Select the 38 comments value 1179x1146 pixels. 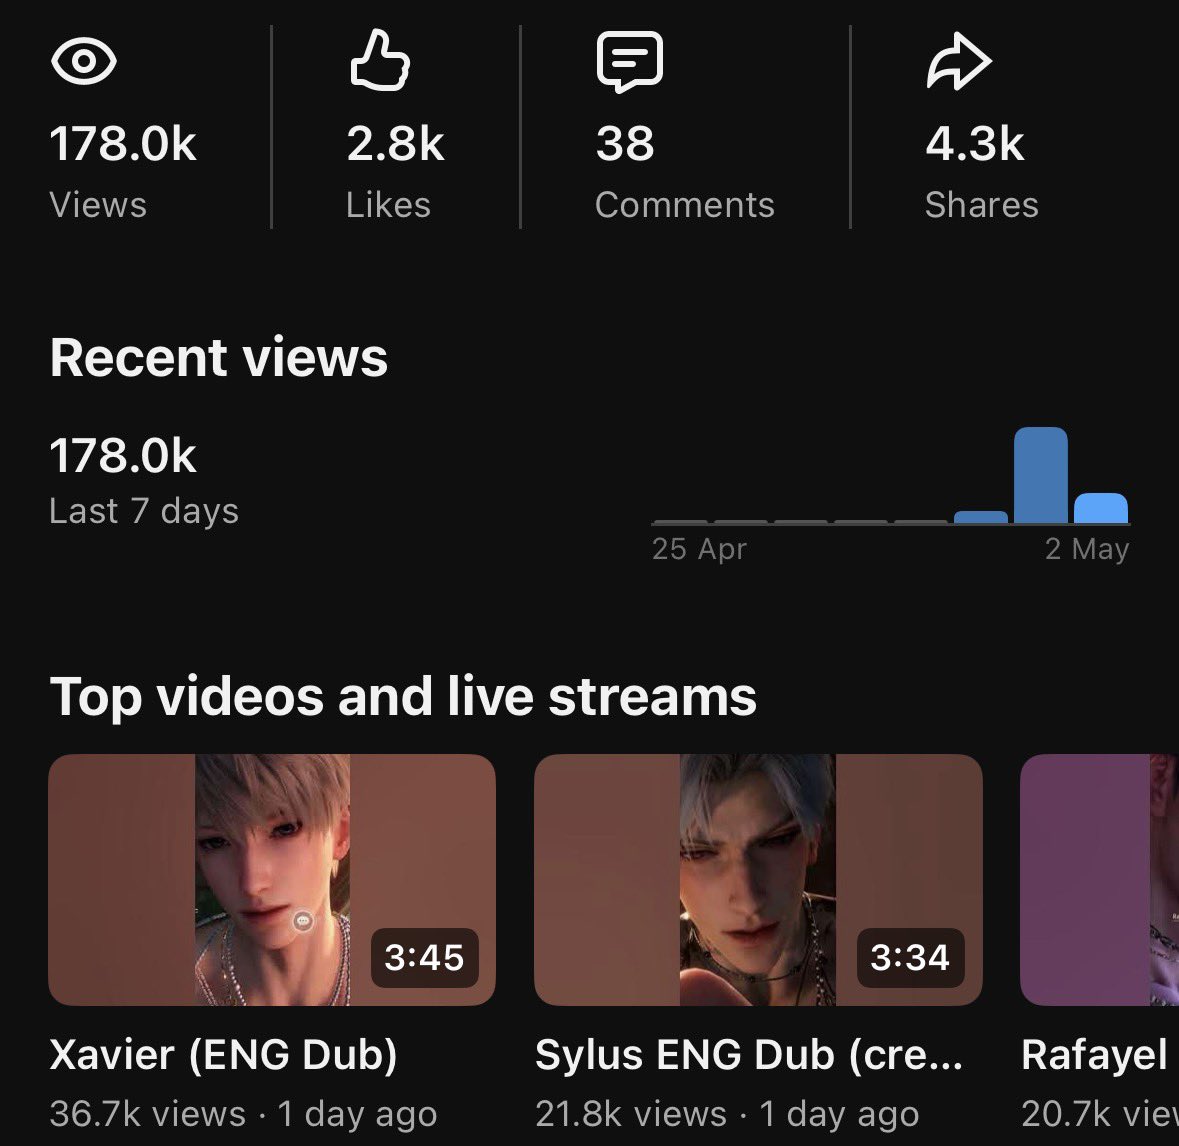pos(625,143)
